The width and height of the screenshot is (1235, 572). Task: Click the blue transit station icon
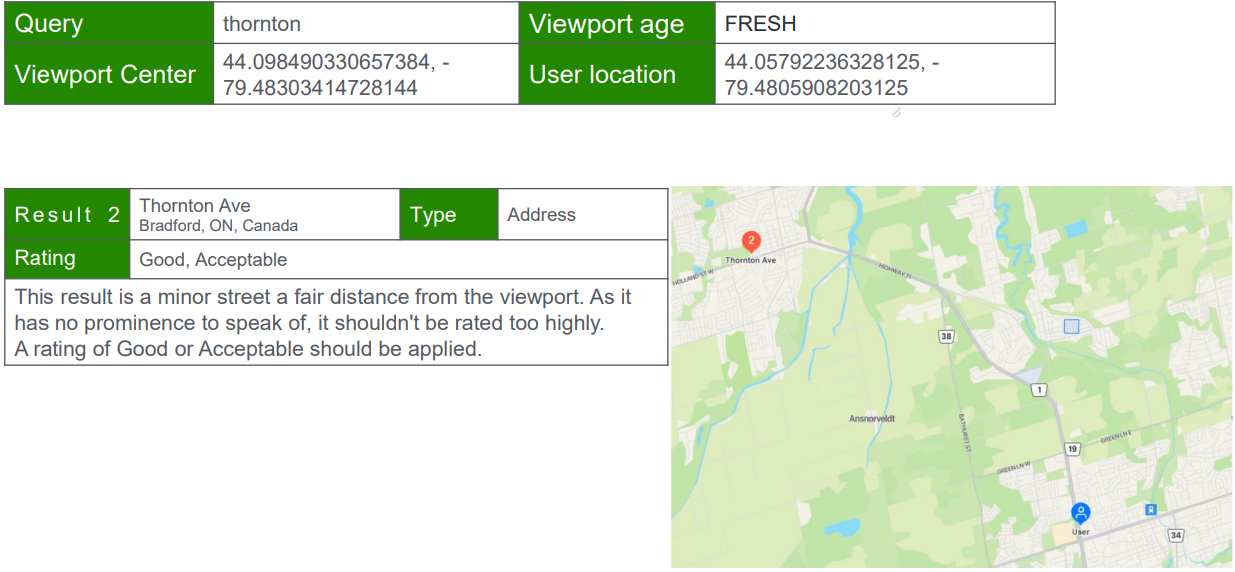(x=1151, y=509)
